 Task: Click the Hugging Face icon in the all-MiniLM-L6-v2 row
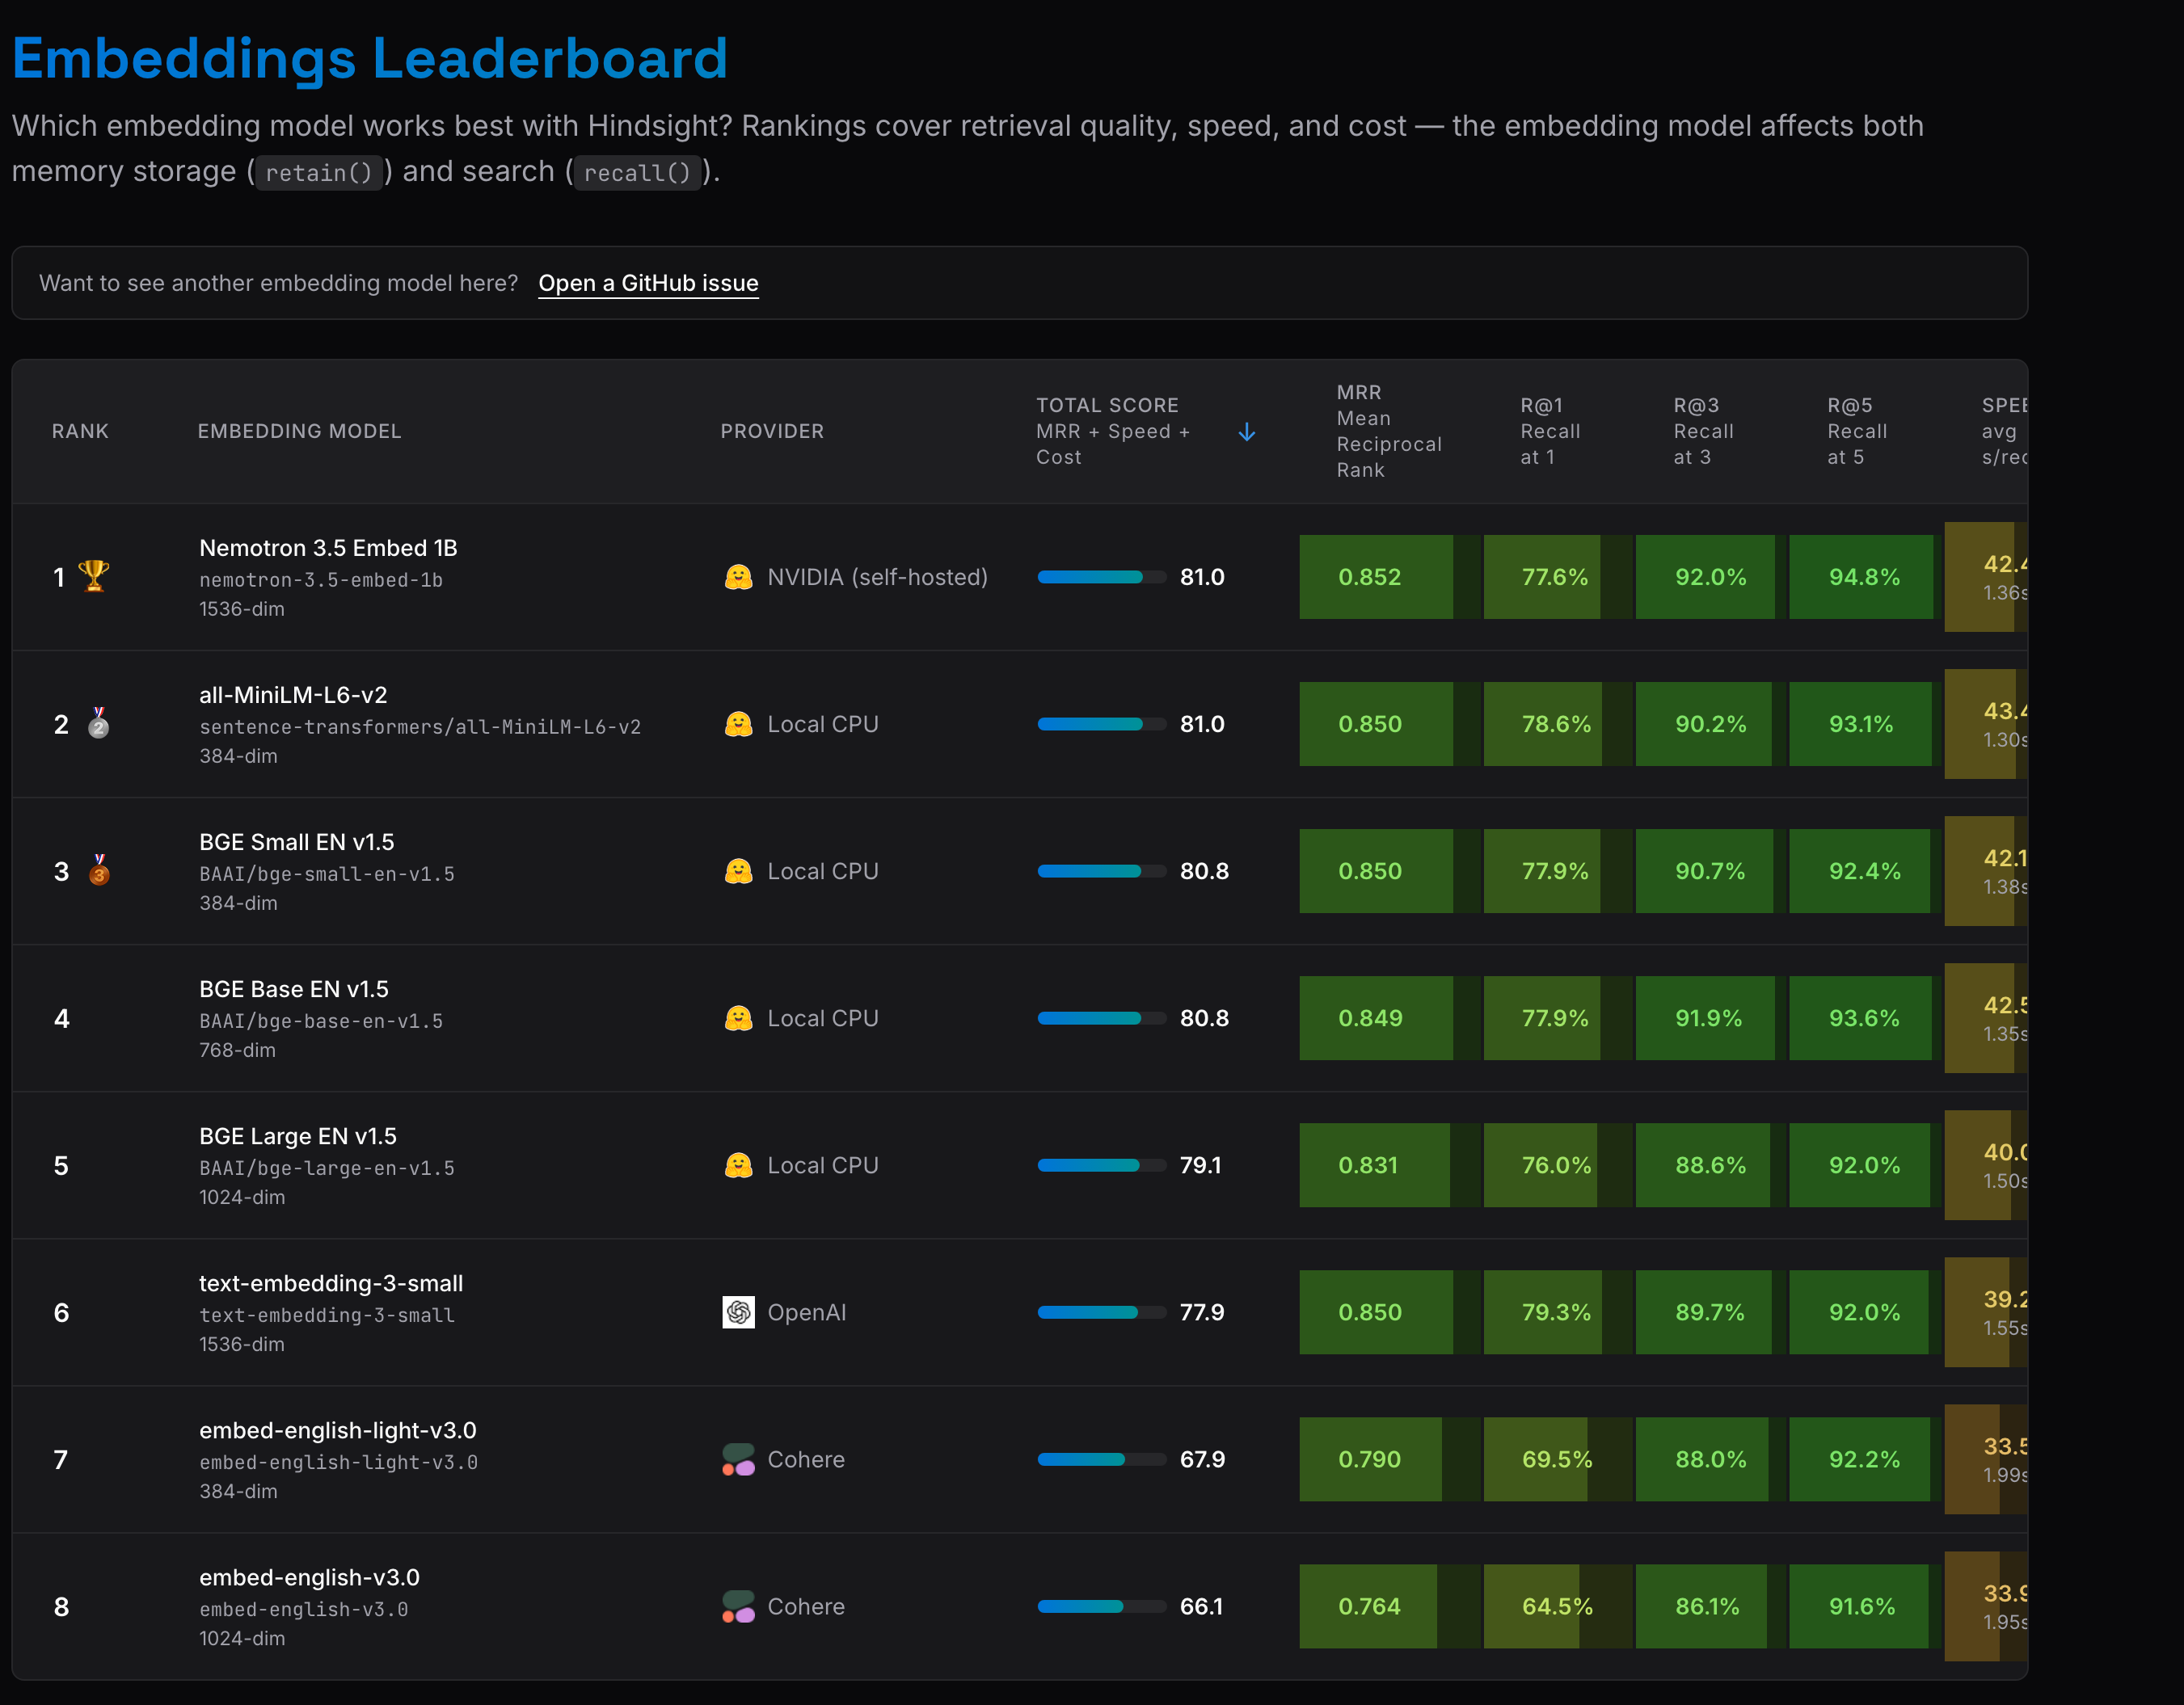[x=738, y=724]
